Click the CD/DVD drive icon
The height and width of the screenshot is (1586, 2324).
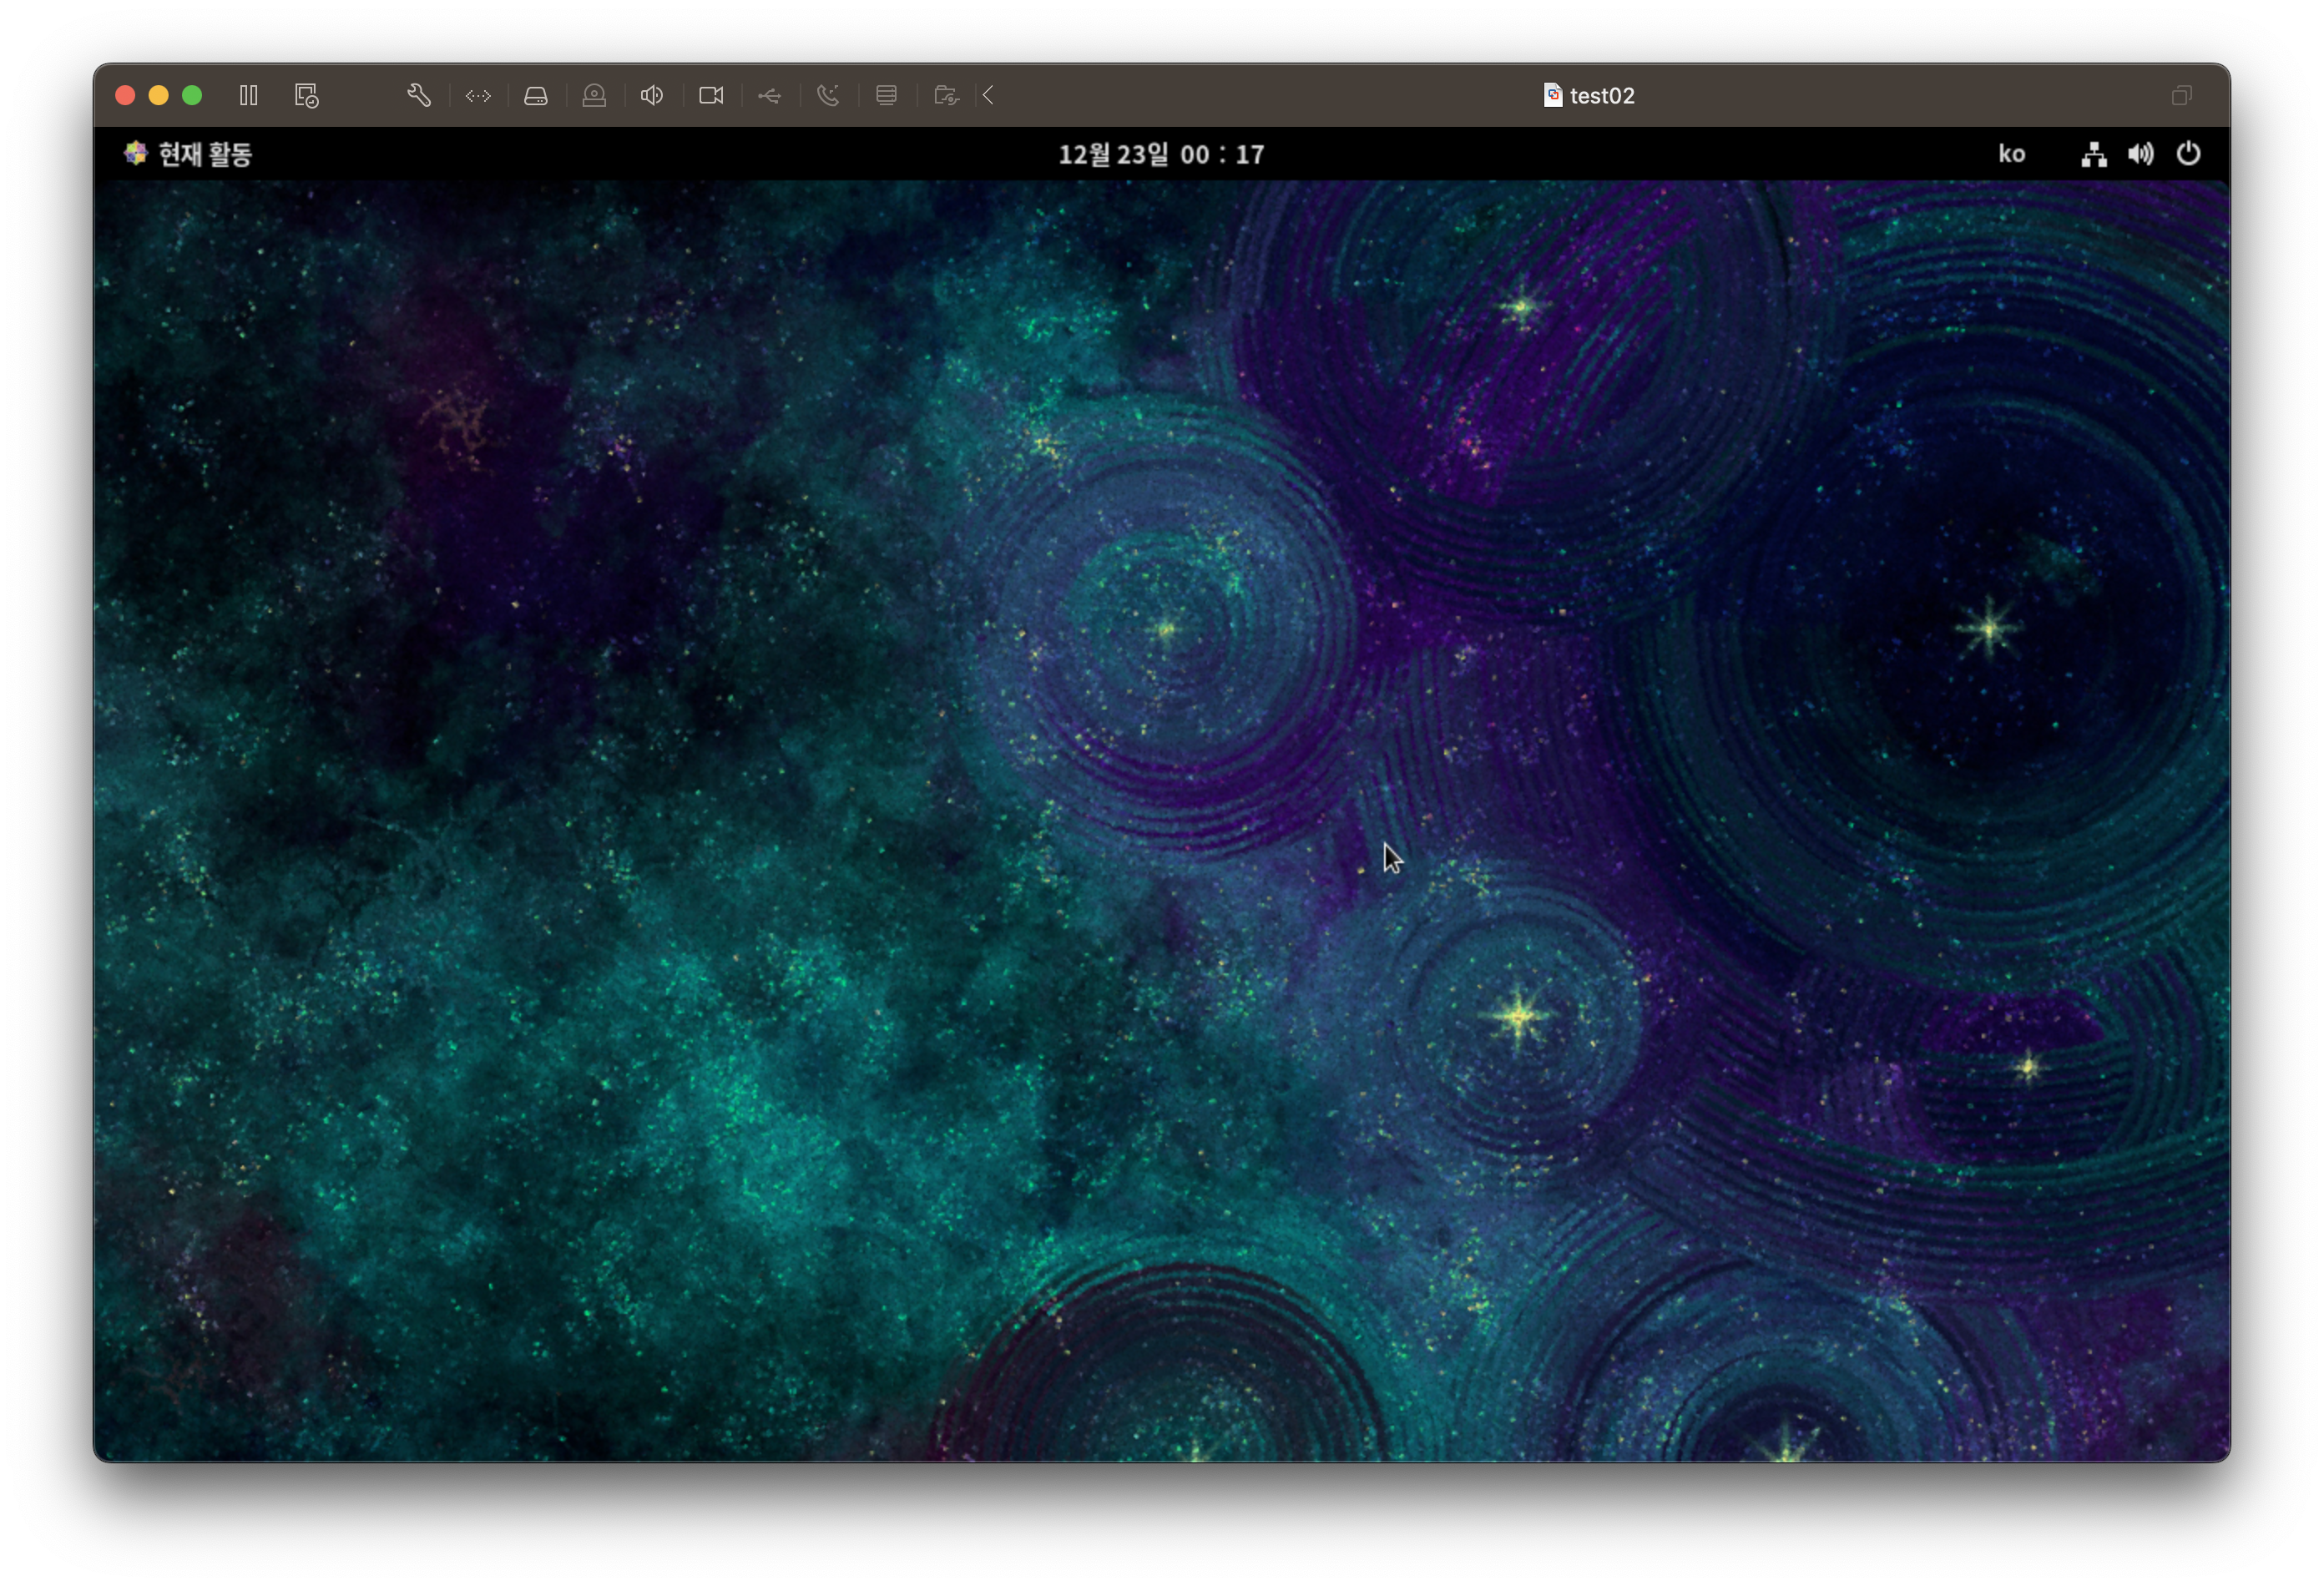(594, 95)
